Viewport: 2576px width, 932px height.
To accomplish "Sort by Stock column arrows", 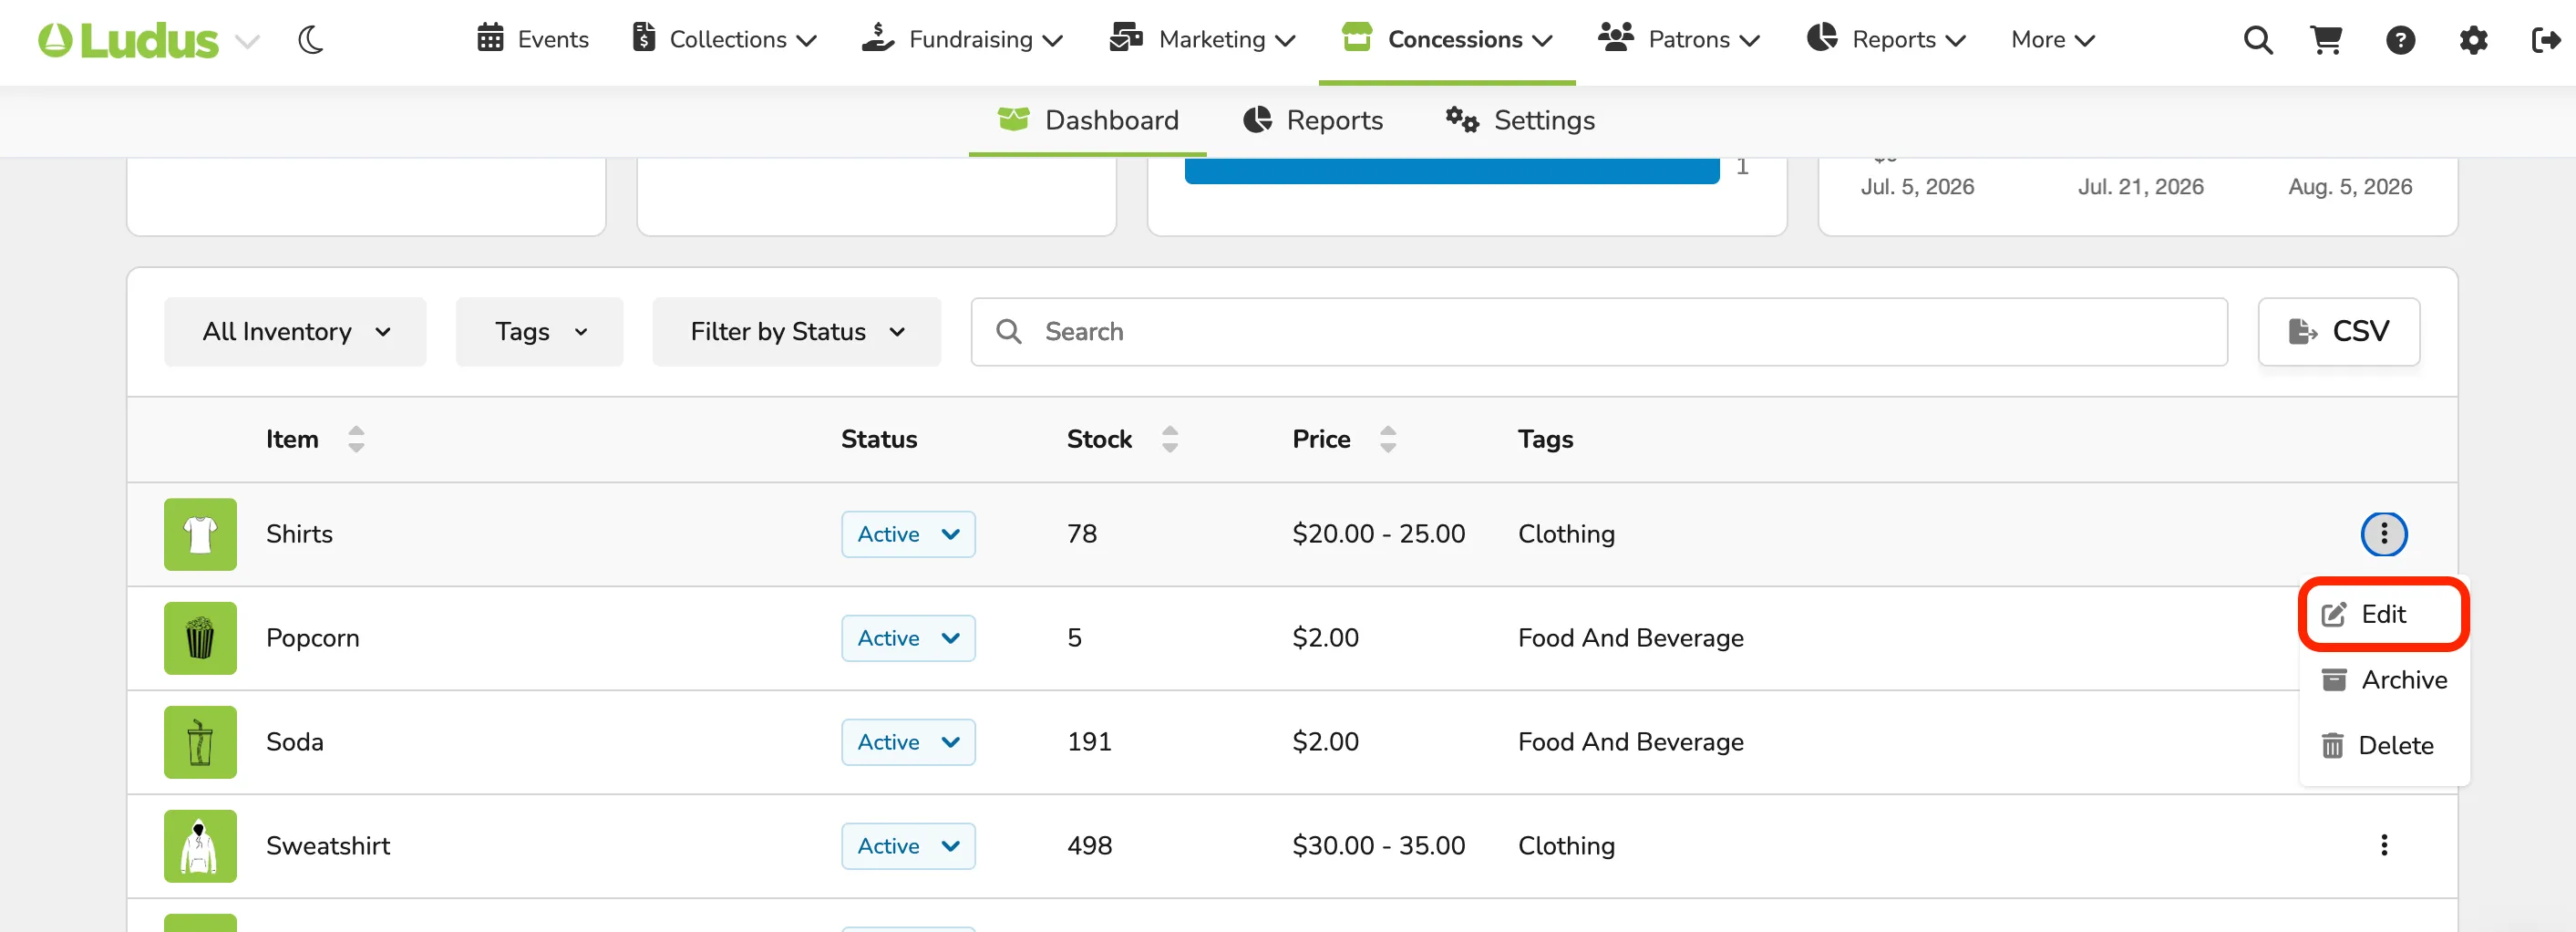I will tap(1170, 439).
